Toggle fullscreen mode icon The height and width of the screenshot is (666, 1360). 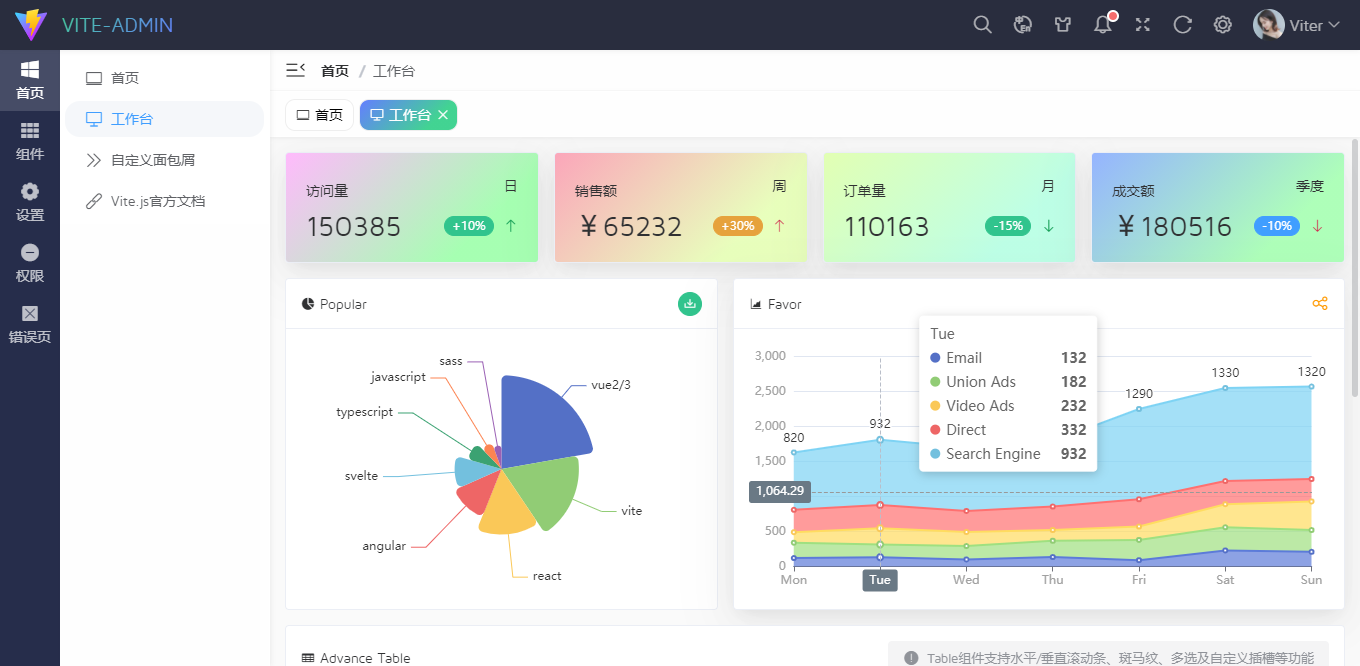pos(1143,25)
